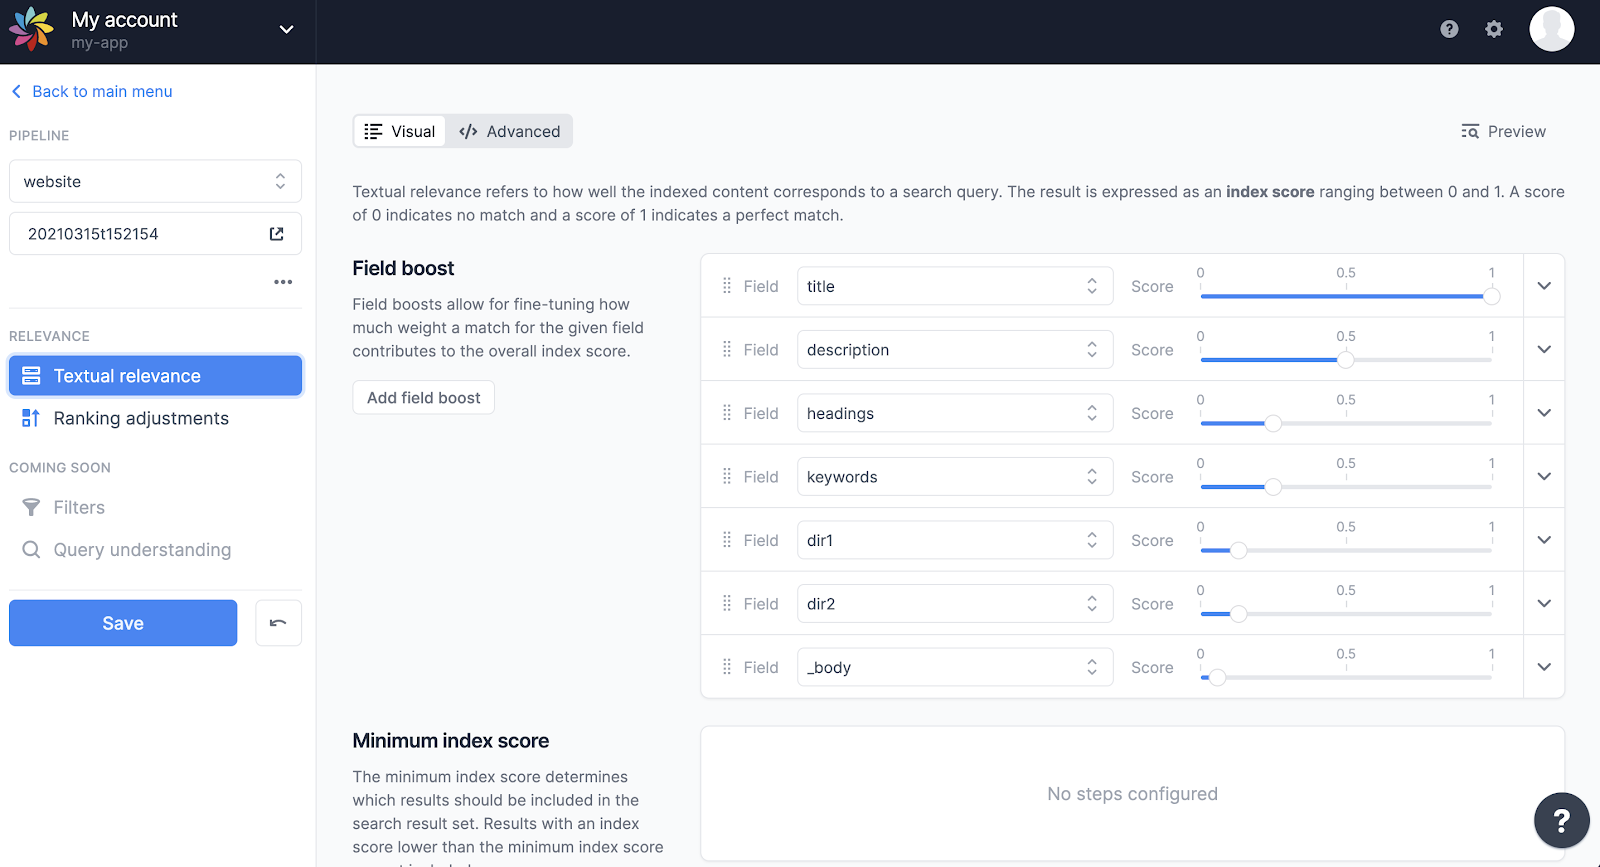The image size is (1600, 867).
Task: Click Back to main menu link
Action: click(91, 91)
